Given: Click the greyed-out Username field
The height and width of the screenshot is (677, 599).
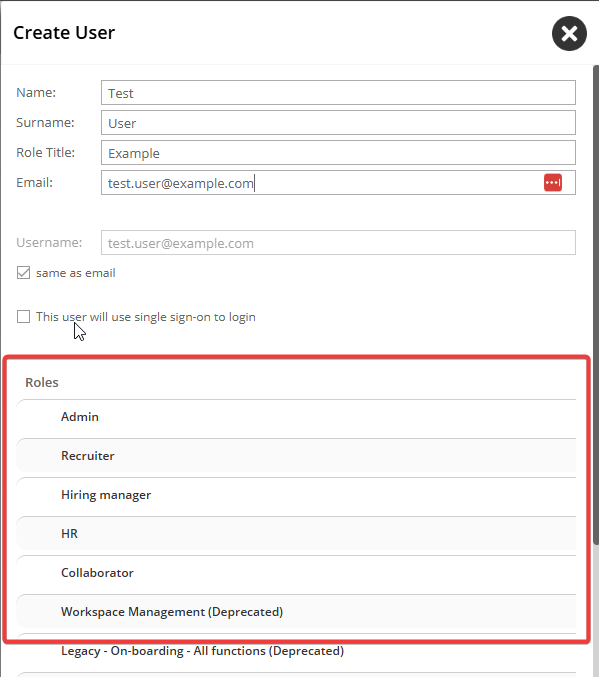Looking at the screenshot, I should tap(338, 243).
